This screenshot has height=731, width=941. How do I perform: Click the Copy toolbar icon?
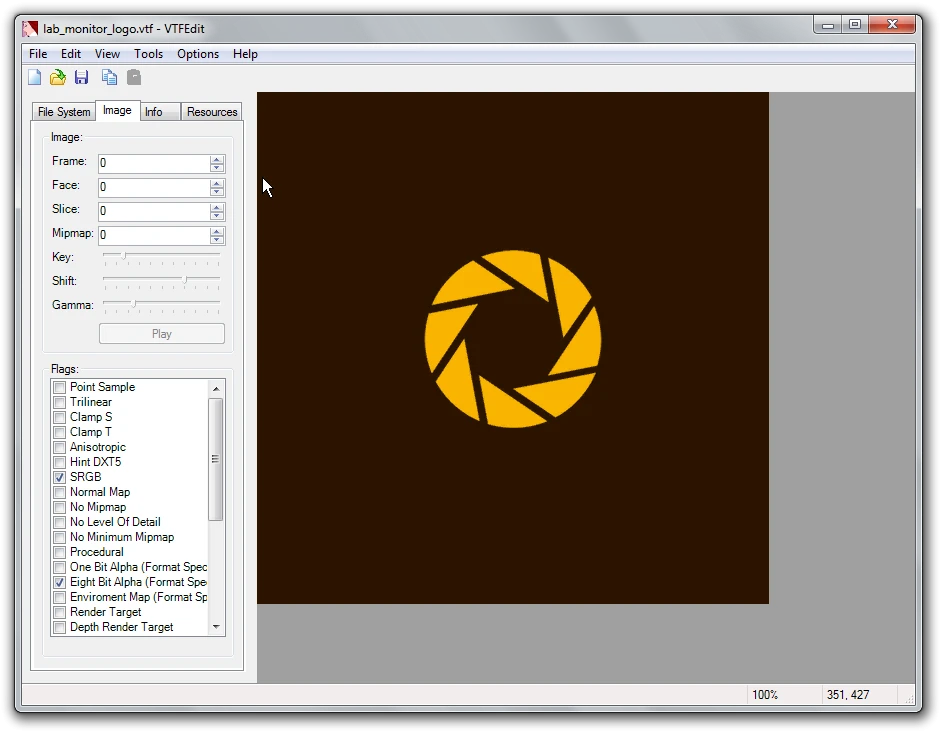coord(109,78)
